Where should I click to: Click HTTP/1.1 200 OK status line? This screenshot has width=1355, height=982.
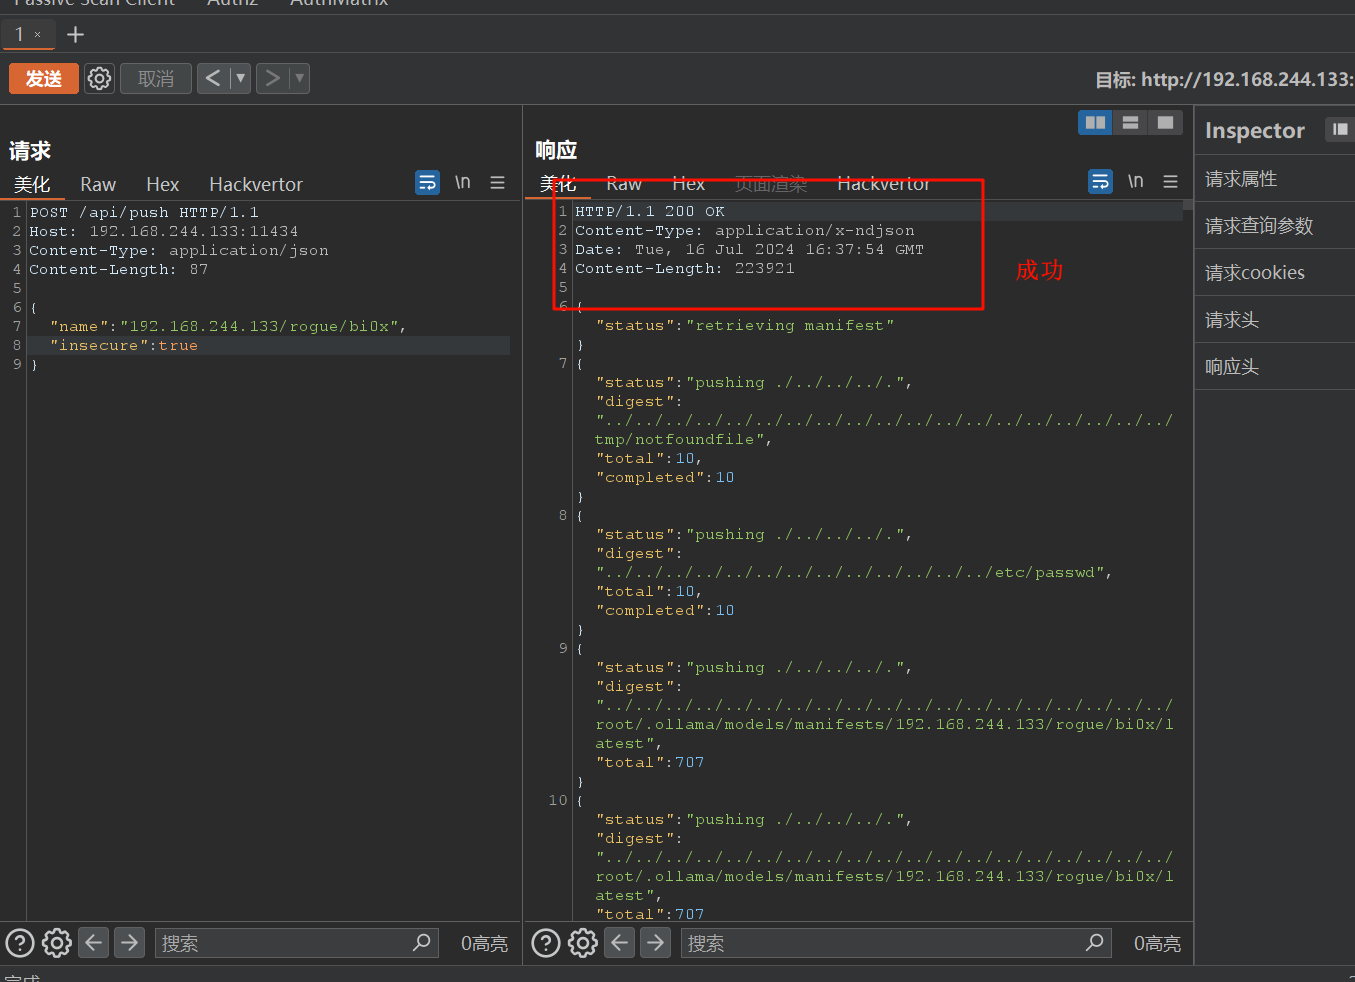[x=650, y=212]
